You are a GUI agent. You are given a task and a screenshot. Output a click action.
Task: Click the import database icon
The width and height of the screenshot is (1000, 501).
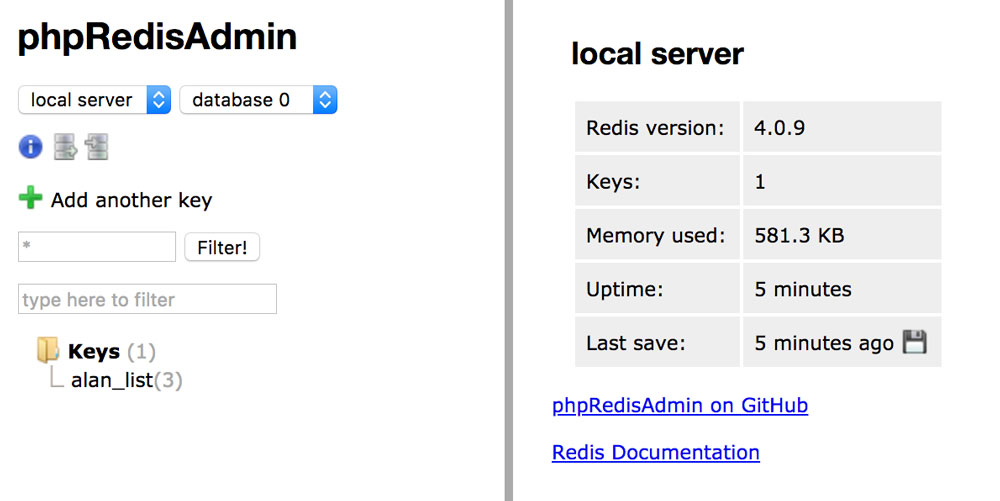[x=97, y=148]
